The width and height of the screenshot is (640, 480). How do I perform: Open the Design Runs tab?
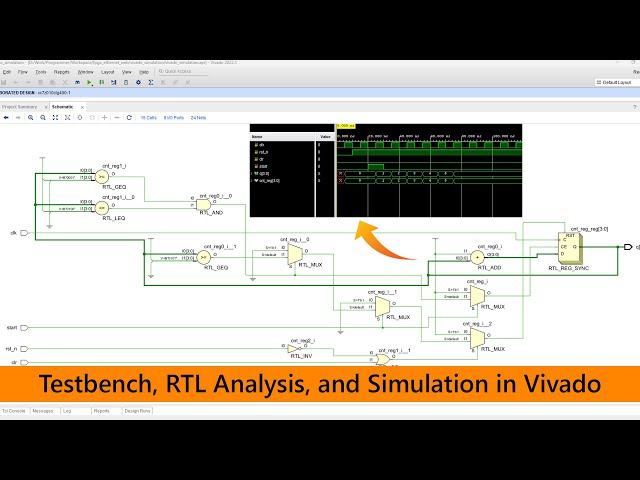point(137,411)
